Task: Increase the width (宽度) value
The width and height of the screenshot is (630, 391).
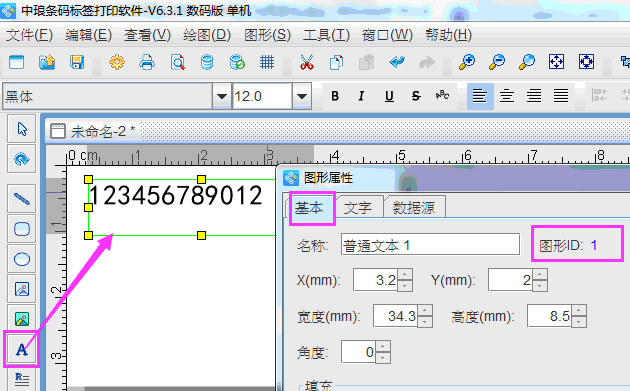Action: pyautogui.click(x=425, y=311)
